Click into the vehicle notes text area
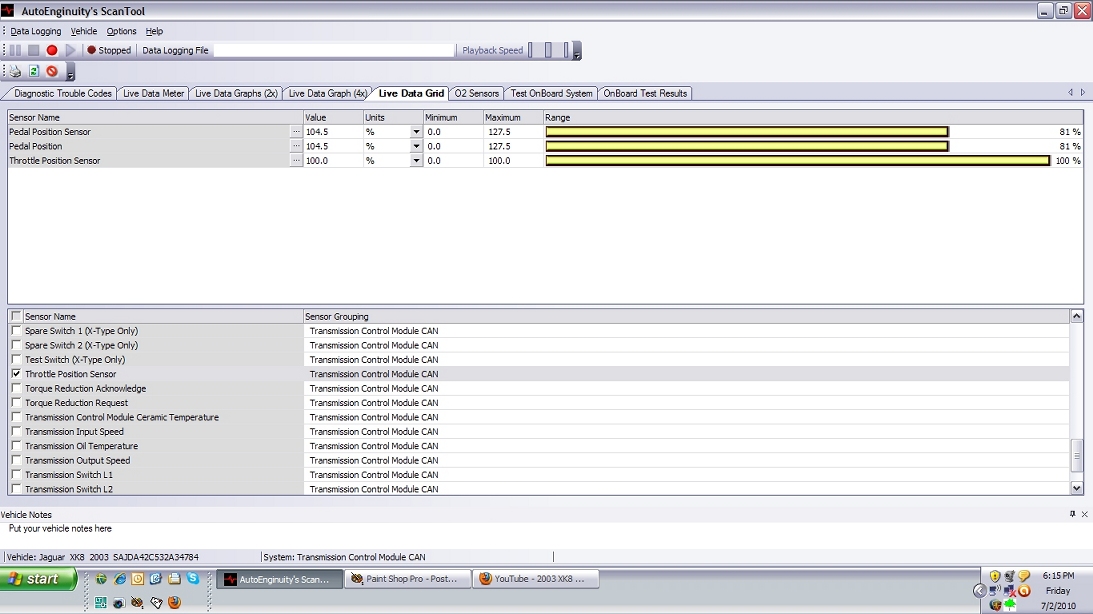The height and width of the screenshot is (614, 1093). click(544, 535)
